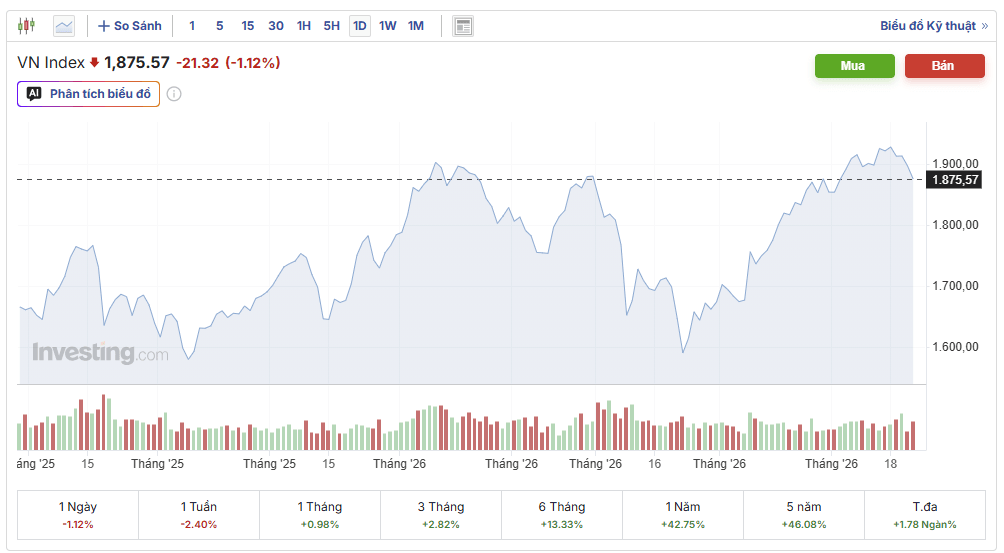Select the 1D timeframe
This screenshot has width=1004, height=553.
(x=360, y=26)
